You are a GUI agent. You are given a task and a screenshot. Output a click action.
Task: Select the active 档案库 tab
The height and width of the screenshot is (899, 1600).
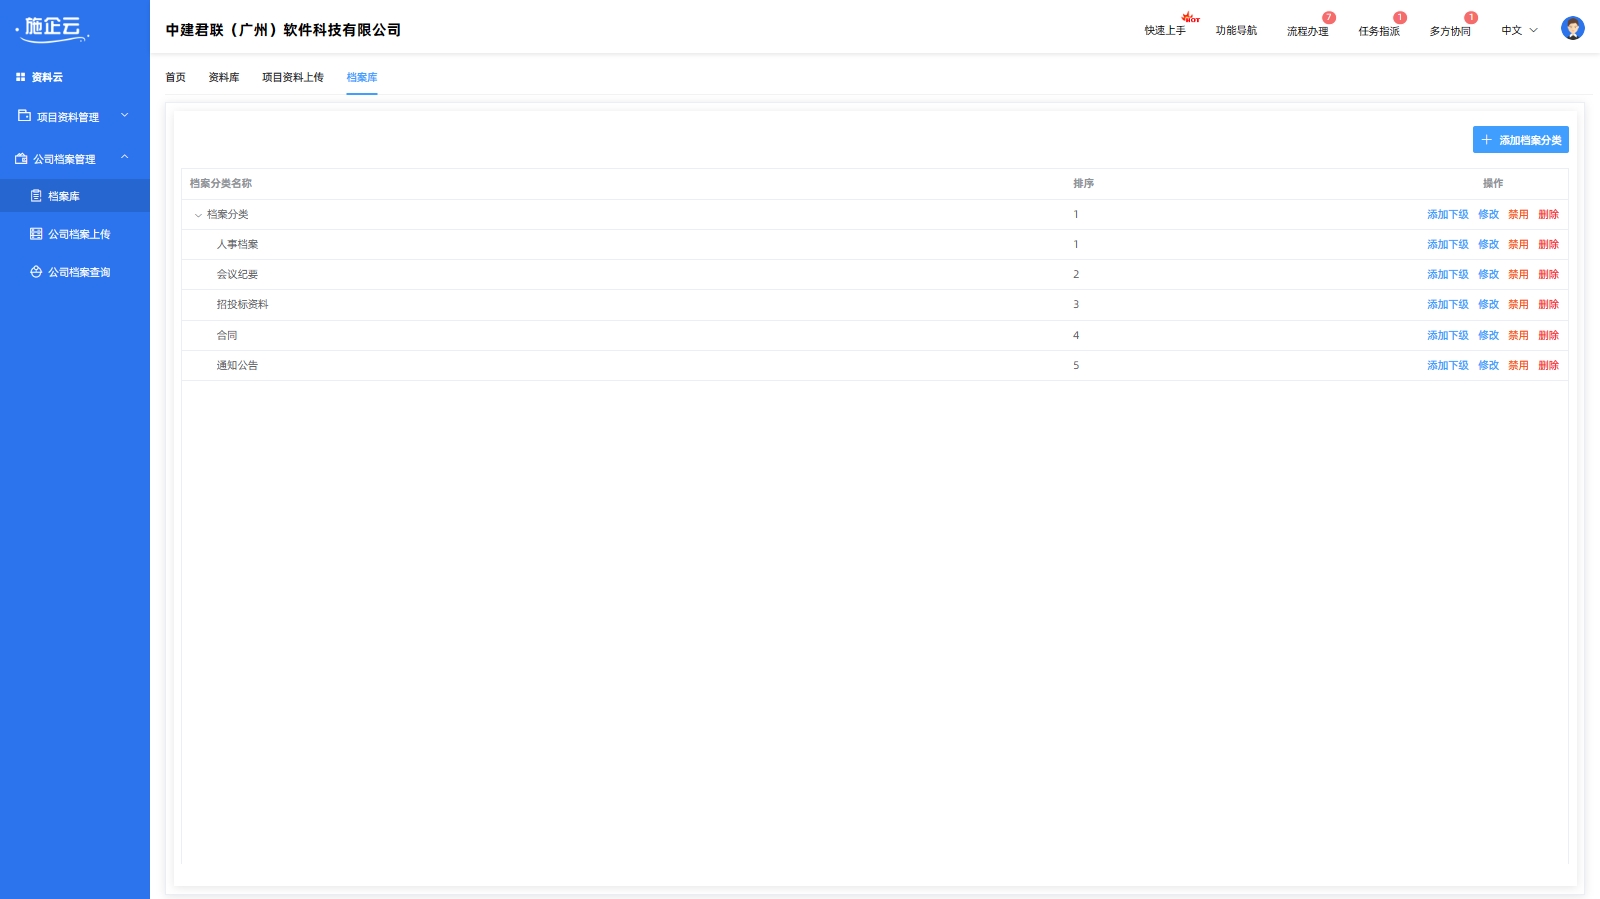[362, 77]
